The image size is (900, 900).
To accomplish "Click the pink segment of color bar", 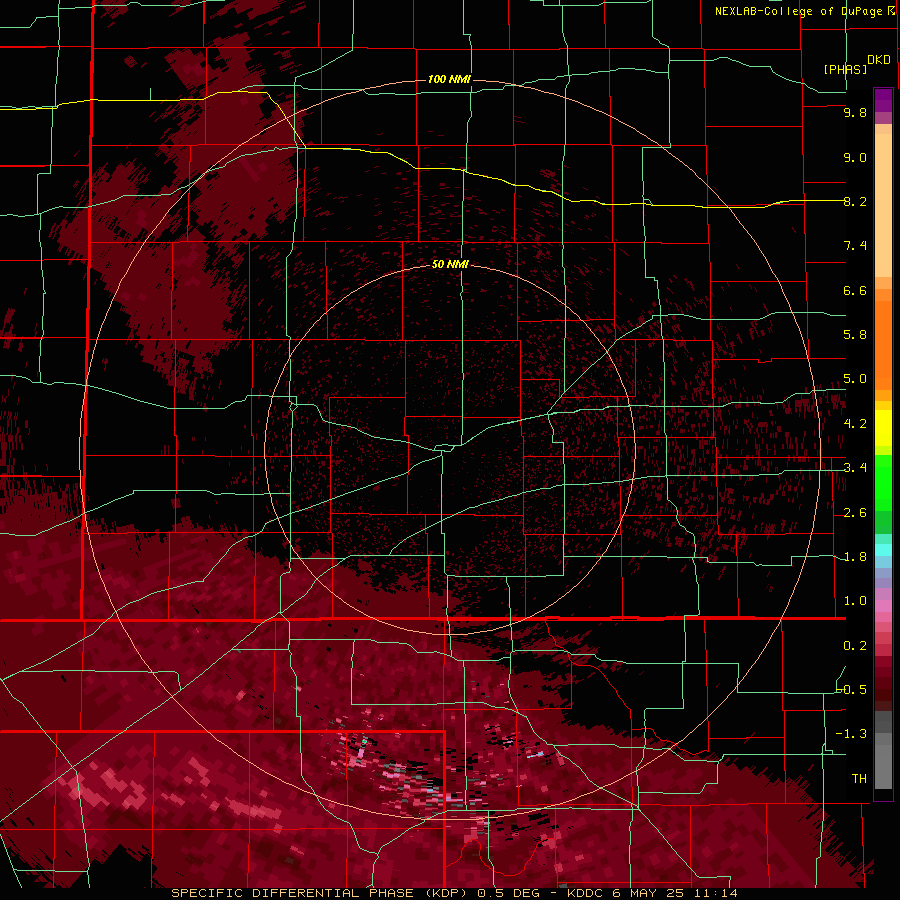I will [x=883, y=606].
